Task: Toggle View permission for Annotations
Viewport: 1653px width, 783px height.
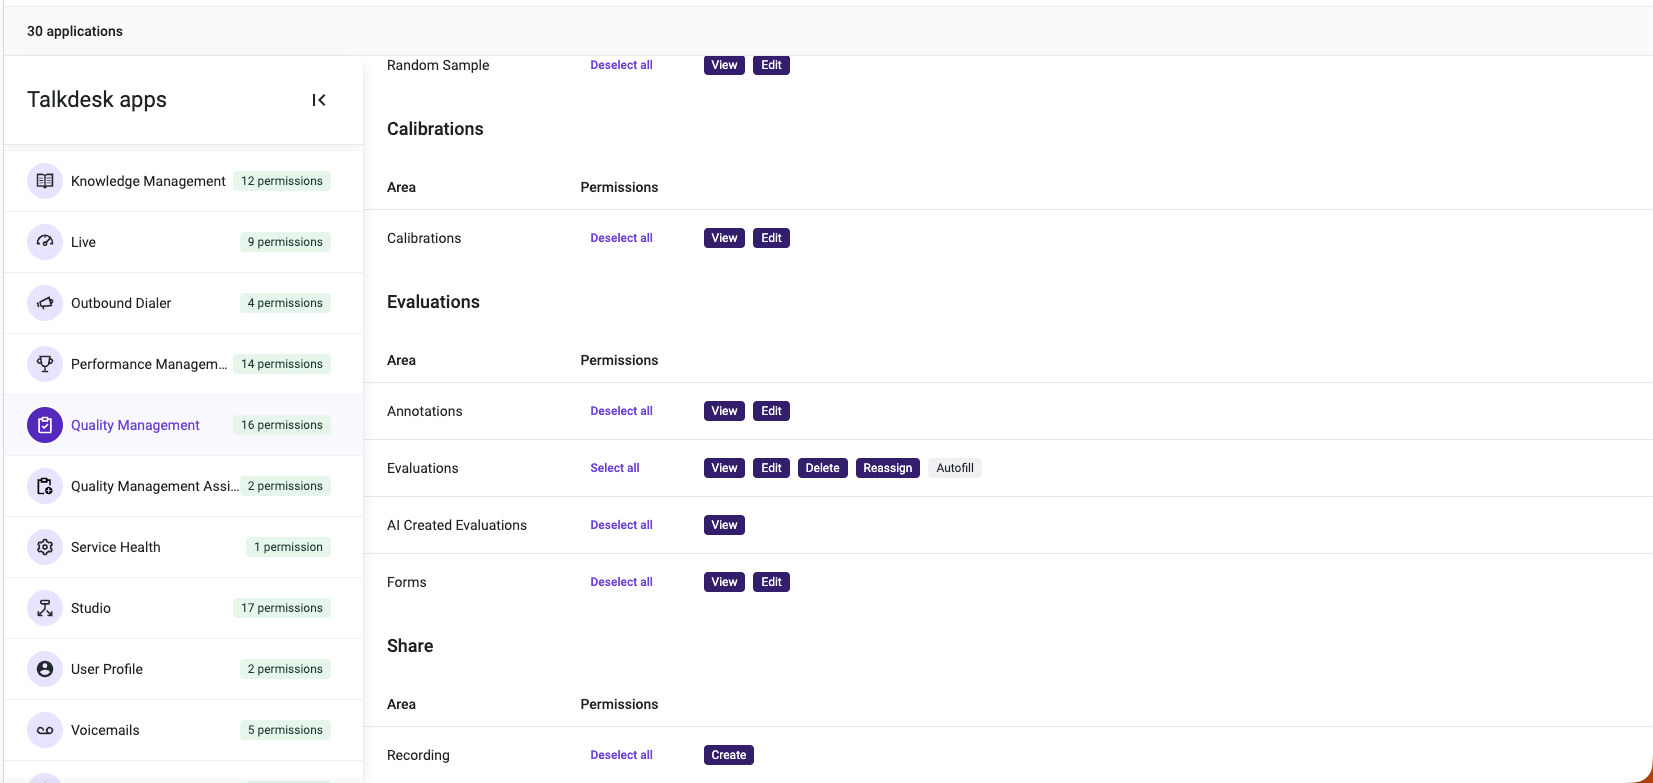Action: [724, 411]
